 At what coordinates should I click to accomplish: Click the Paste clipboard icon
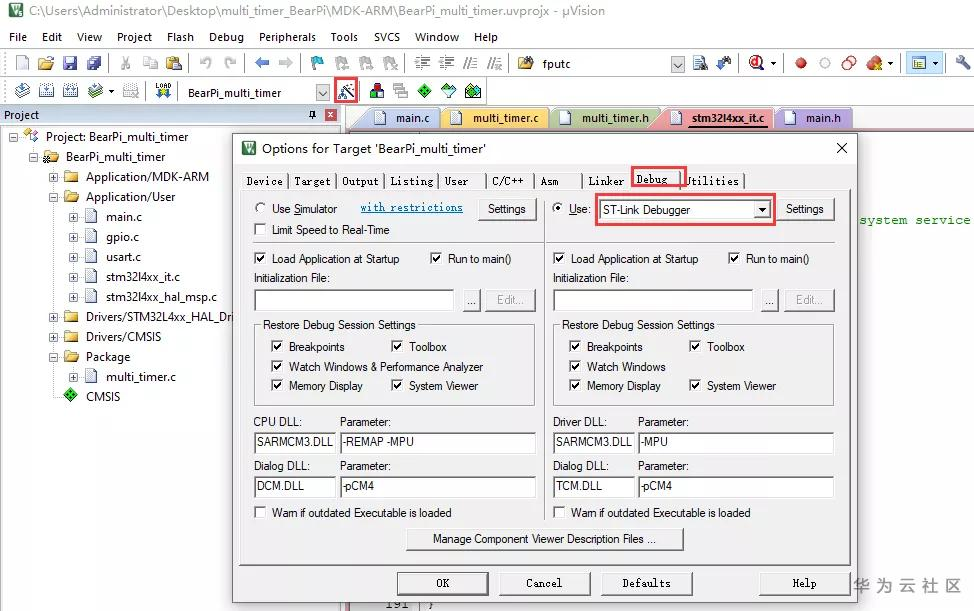[x=174, y=63]
